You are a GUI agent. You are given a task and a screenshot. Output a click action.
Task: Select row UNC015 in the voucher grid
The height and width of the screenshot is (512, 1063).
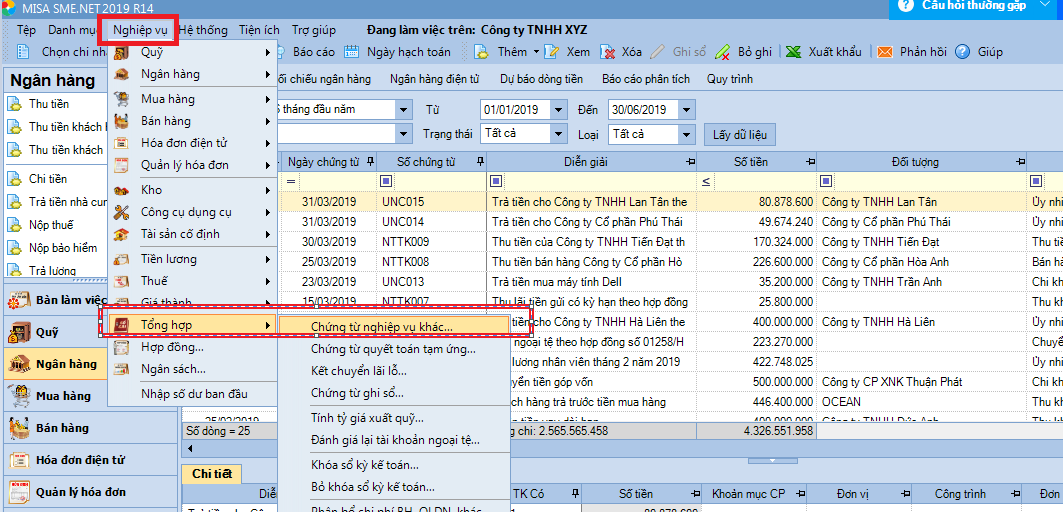click(670, 201)
